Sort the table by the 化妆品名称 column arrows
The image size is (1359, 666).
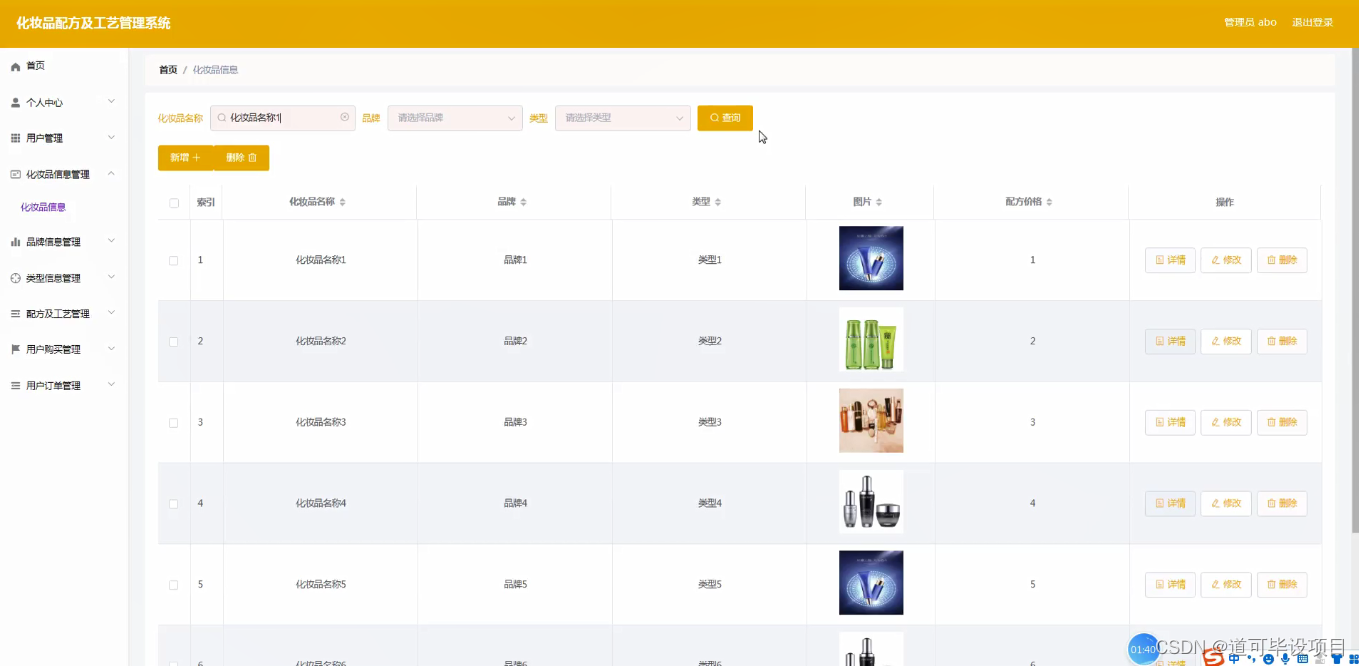click(x=342, y=202)
